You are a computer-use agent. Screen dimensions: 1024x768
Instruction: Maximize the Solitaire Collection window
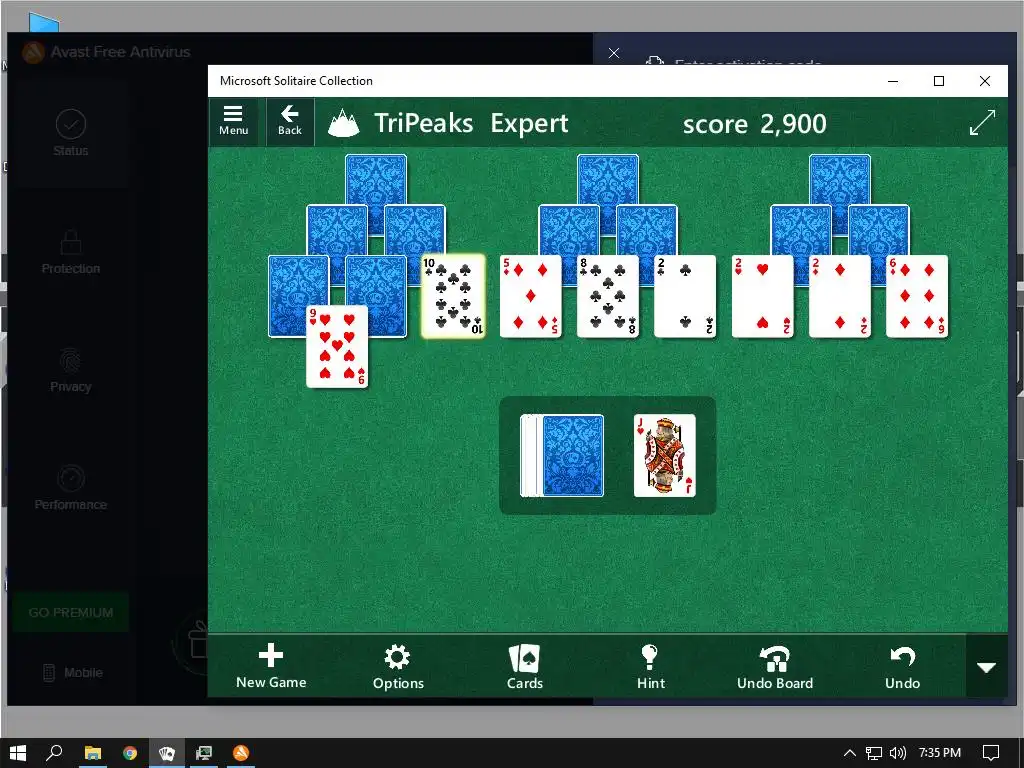coord(939,81)
